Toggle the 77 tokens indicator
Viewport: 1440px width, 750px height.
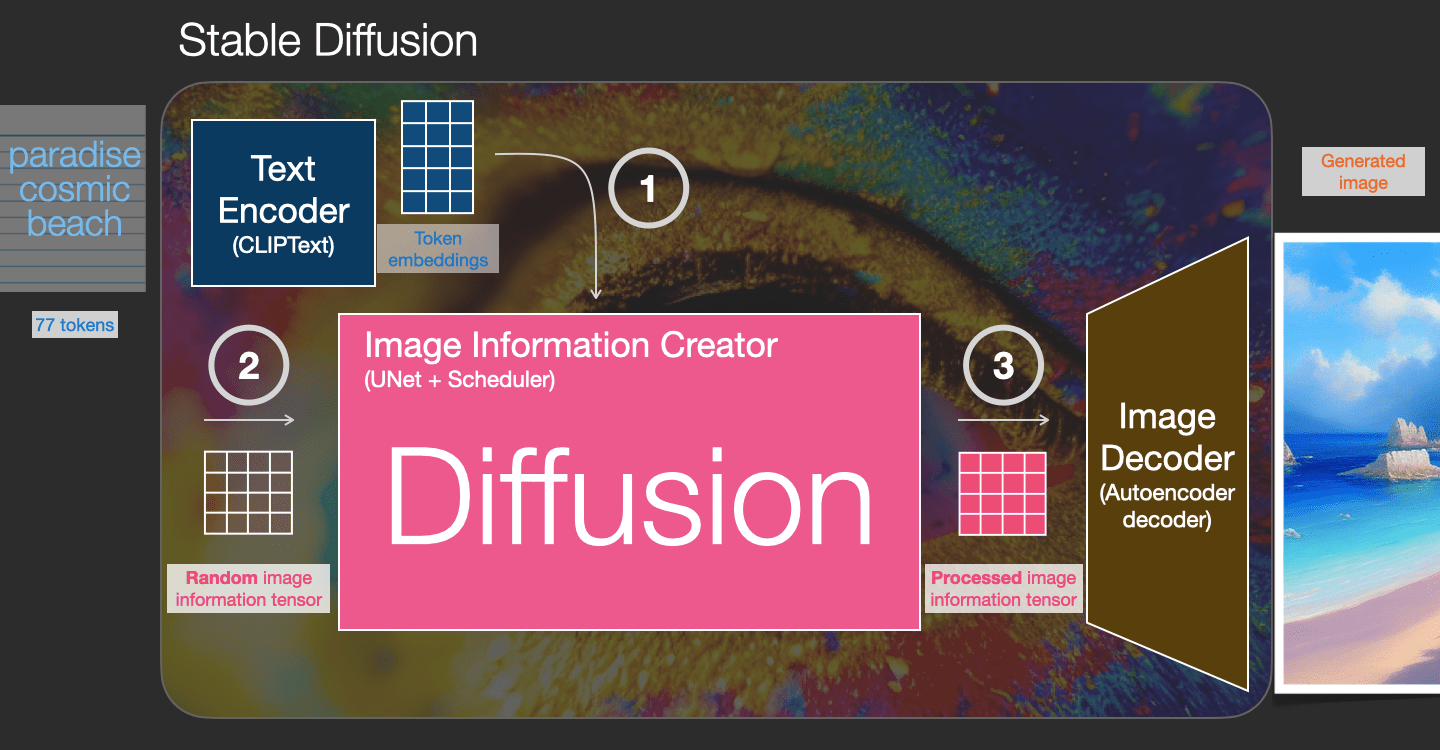[x=74, y=324]
